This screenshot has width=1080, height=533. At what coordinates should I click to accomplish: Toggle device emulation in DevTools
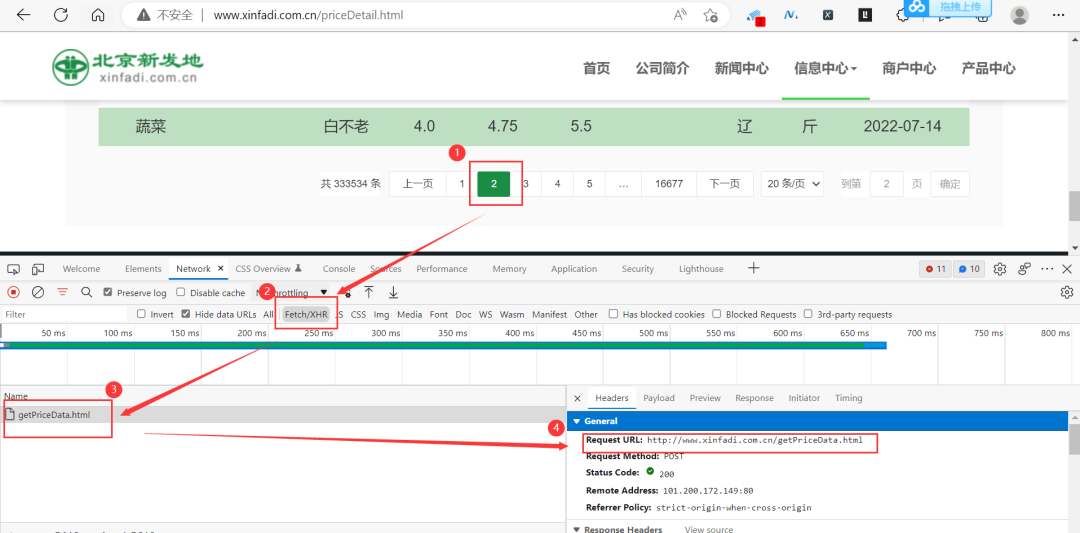coord(38,269)
